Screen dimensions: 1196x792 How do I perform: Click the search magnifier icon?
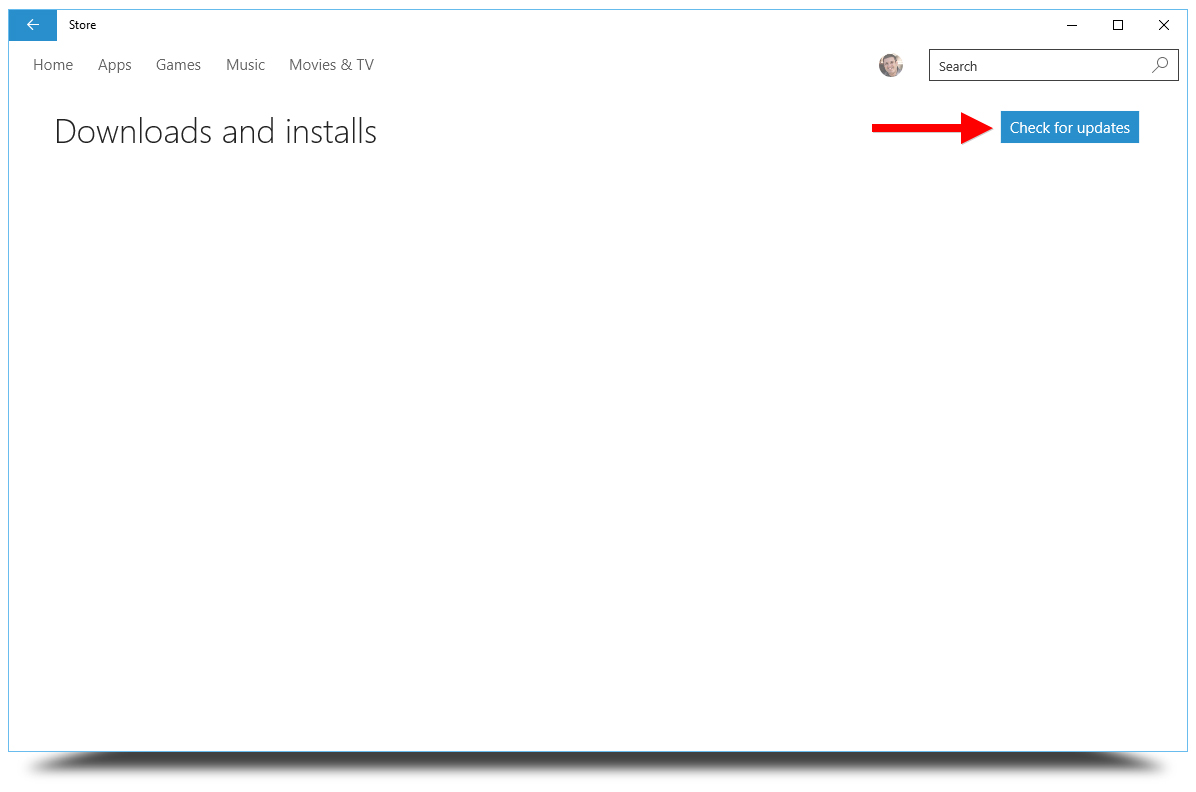click(x=1160, y=66)
